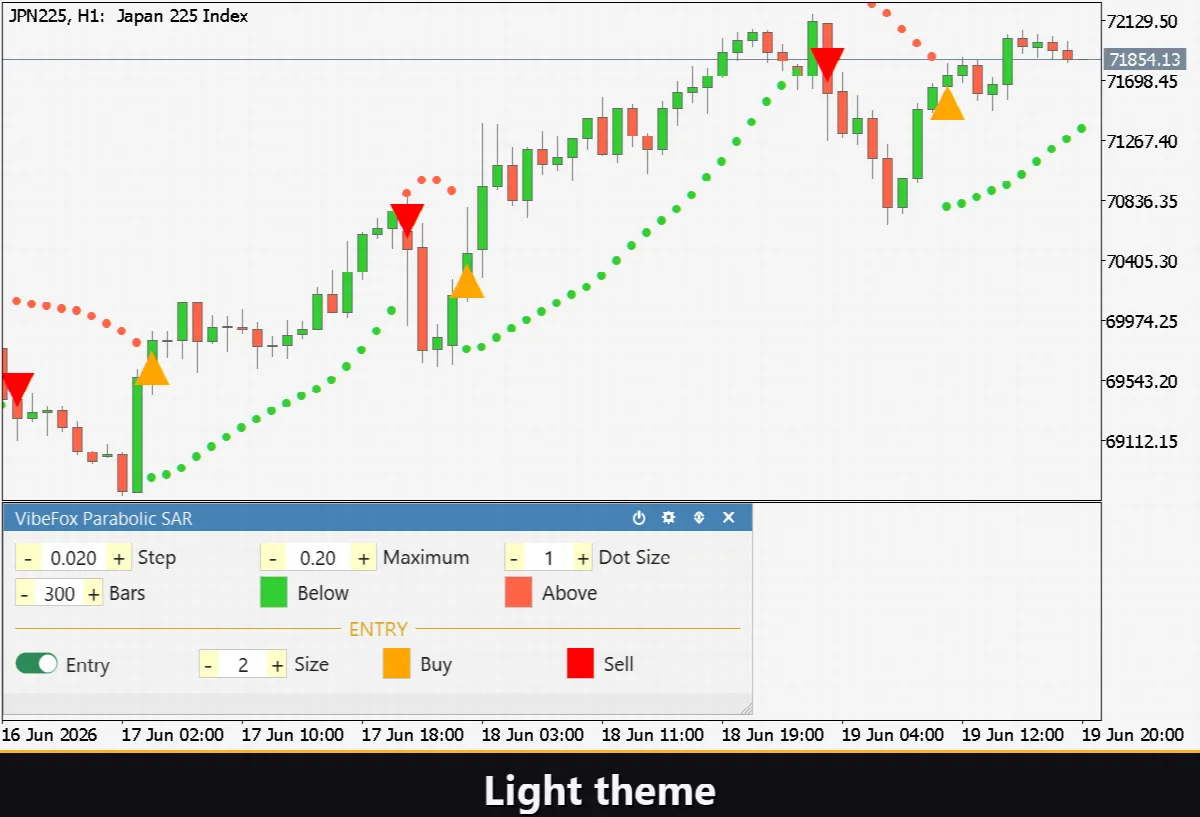The width and height of the screenshot is (1200, 817).
Task: Increase Dot Size using its plus button
Action: point(581,558)
